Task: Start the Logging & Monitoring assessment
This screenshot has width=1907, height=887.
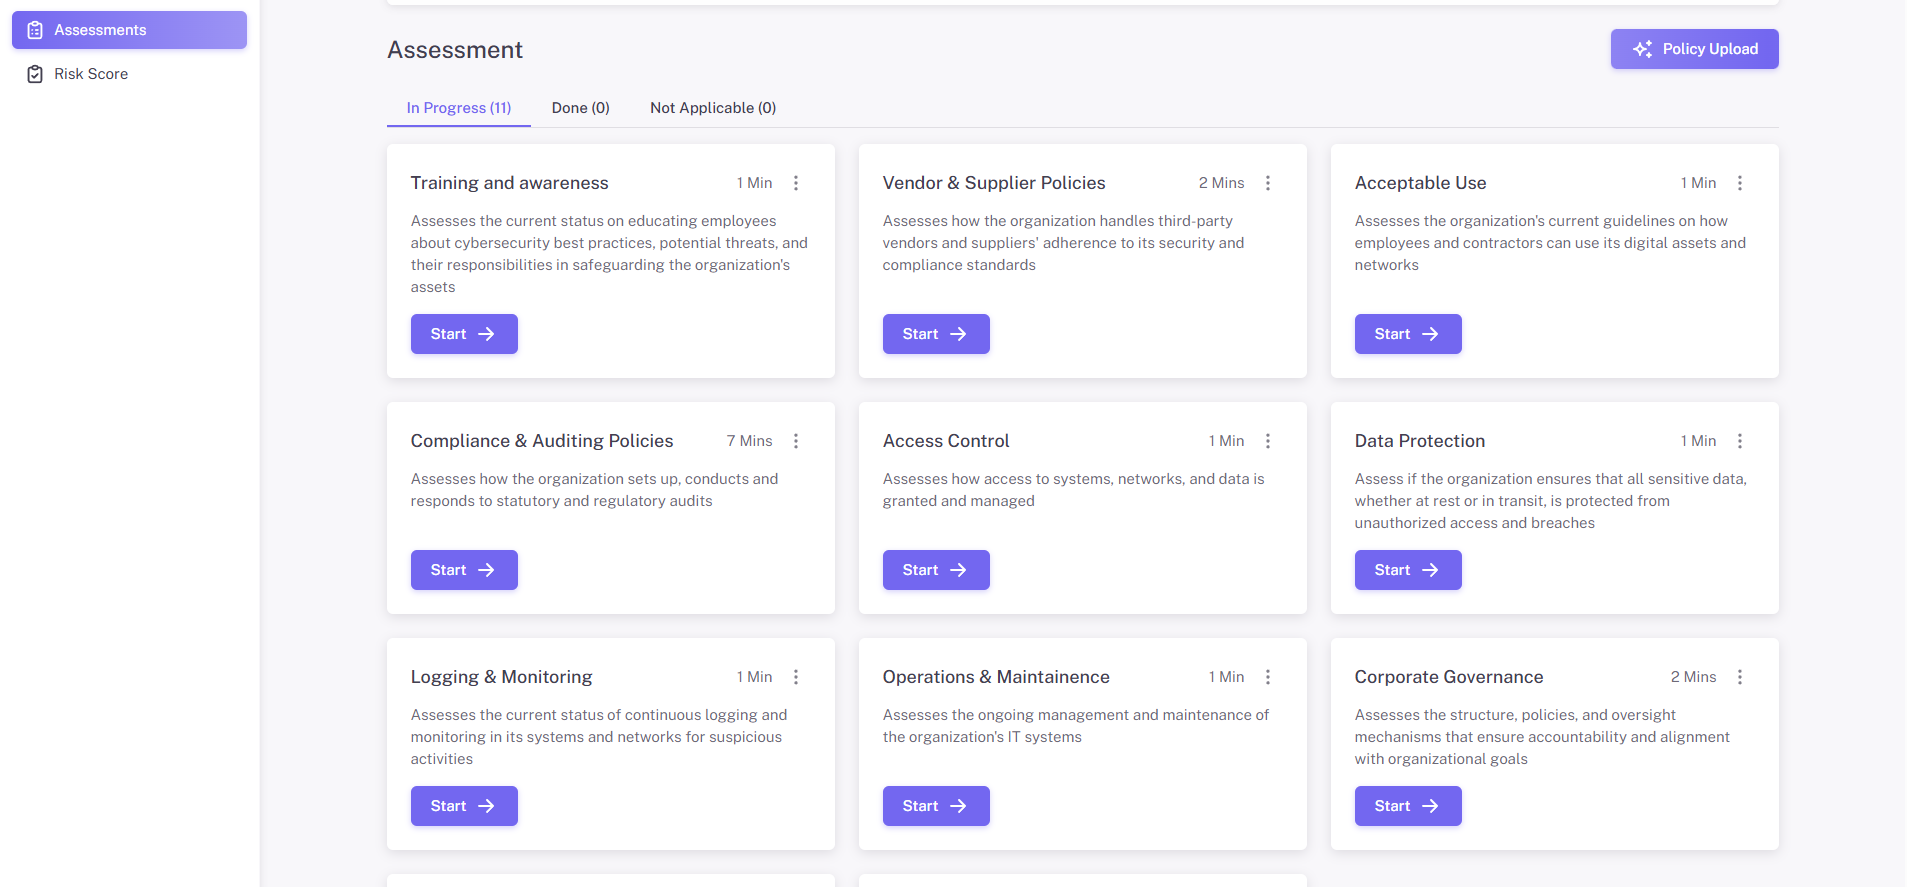Action: 464,806
